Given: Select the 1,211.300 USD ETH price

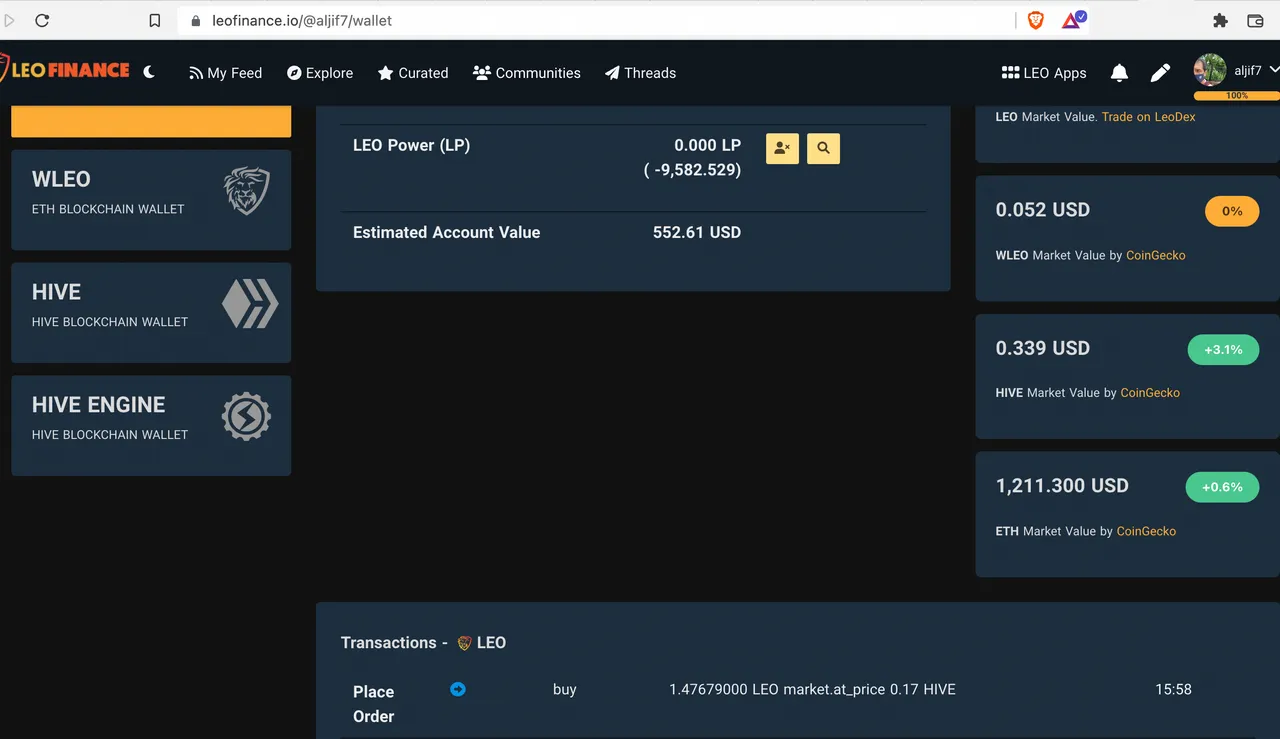Looking at the screenshot, I should (x=1062, y=486).
